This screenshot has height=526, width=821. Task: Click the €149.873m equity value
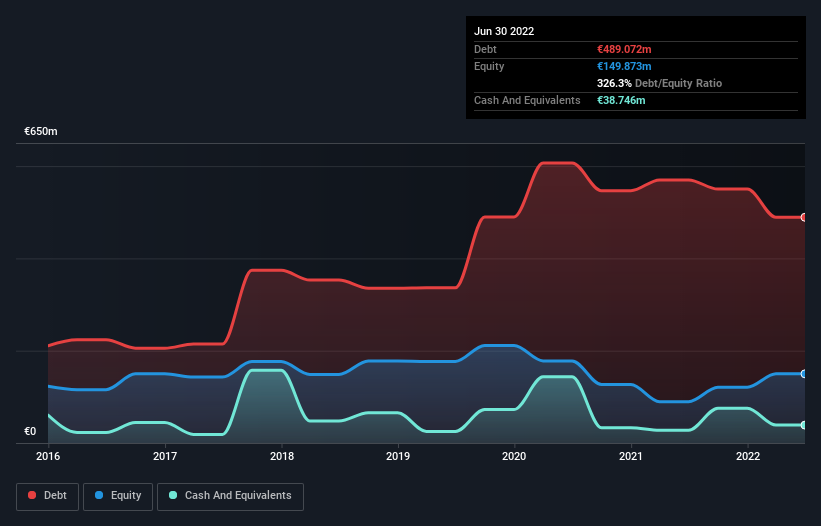[x=624, y=66]
